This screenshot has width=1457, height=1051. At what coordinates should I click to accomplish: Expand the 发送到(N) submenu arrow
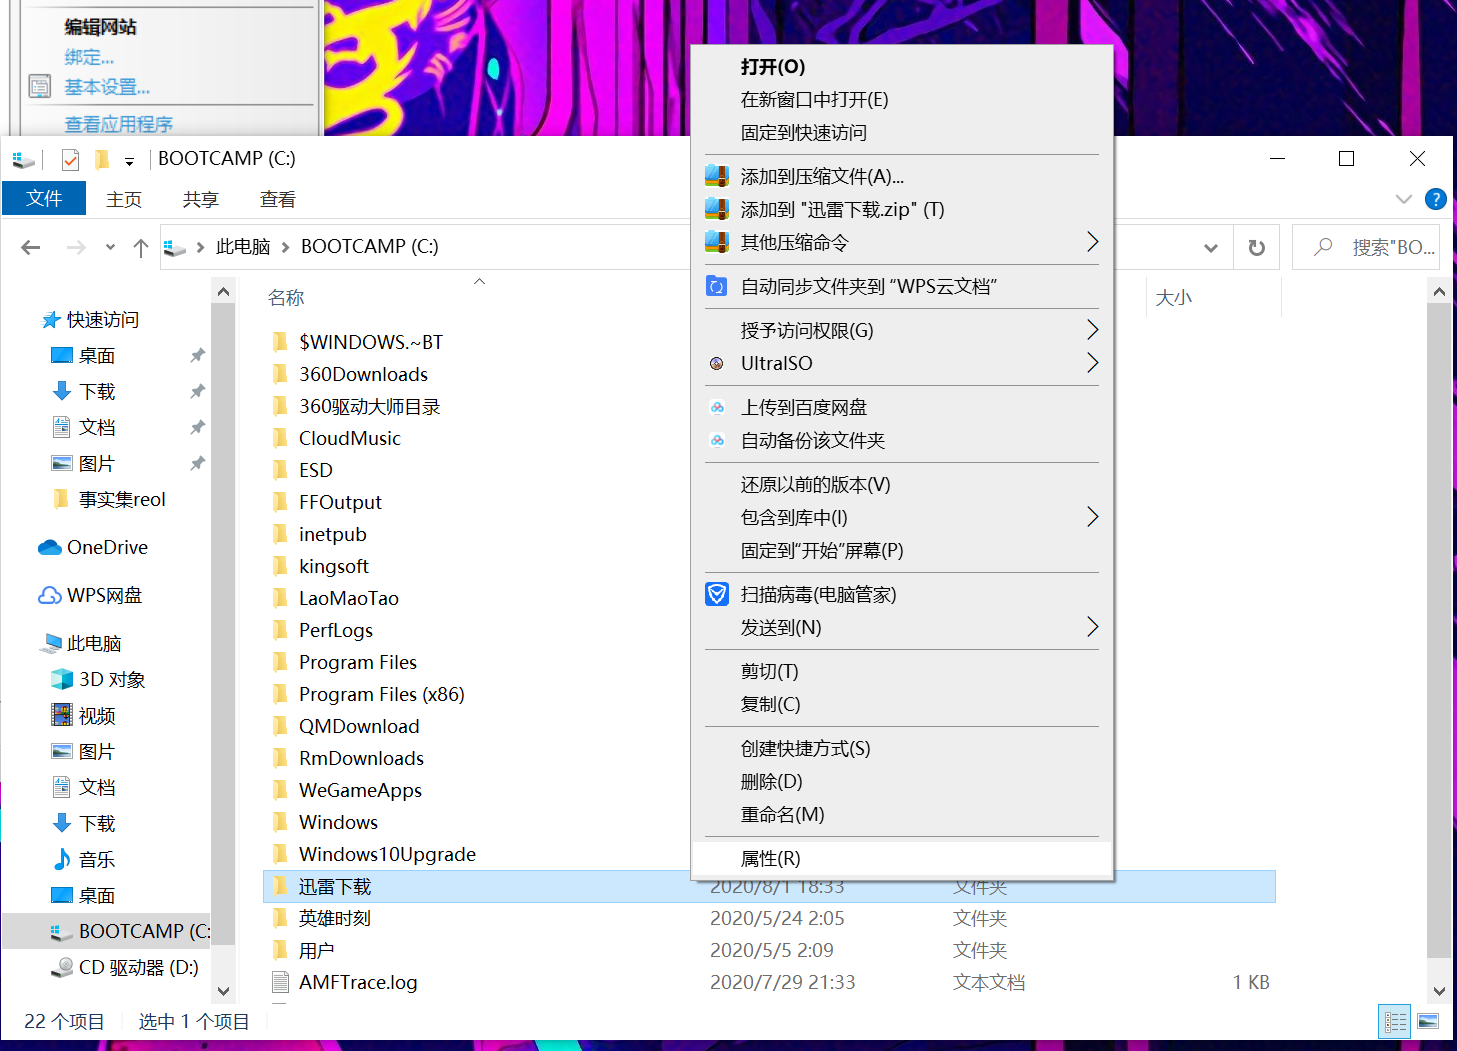[1092, 627]
